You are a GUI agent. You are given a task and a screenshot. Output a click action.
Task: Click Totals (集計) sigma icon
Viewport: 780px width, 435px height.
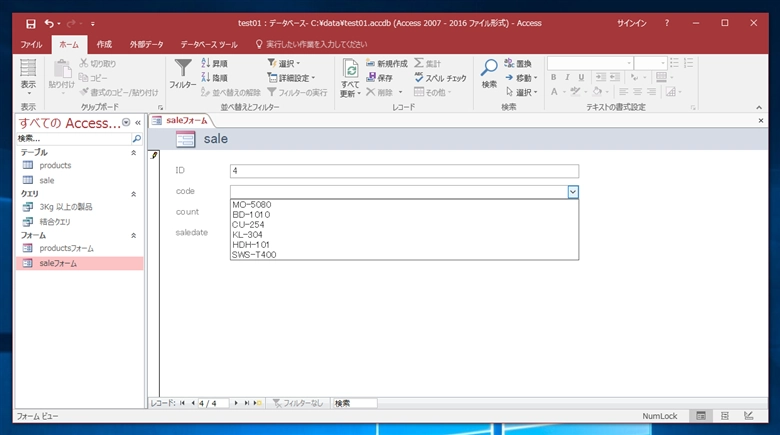[x=419, y=63]
